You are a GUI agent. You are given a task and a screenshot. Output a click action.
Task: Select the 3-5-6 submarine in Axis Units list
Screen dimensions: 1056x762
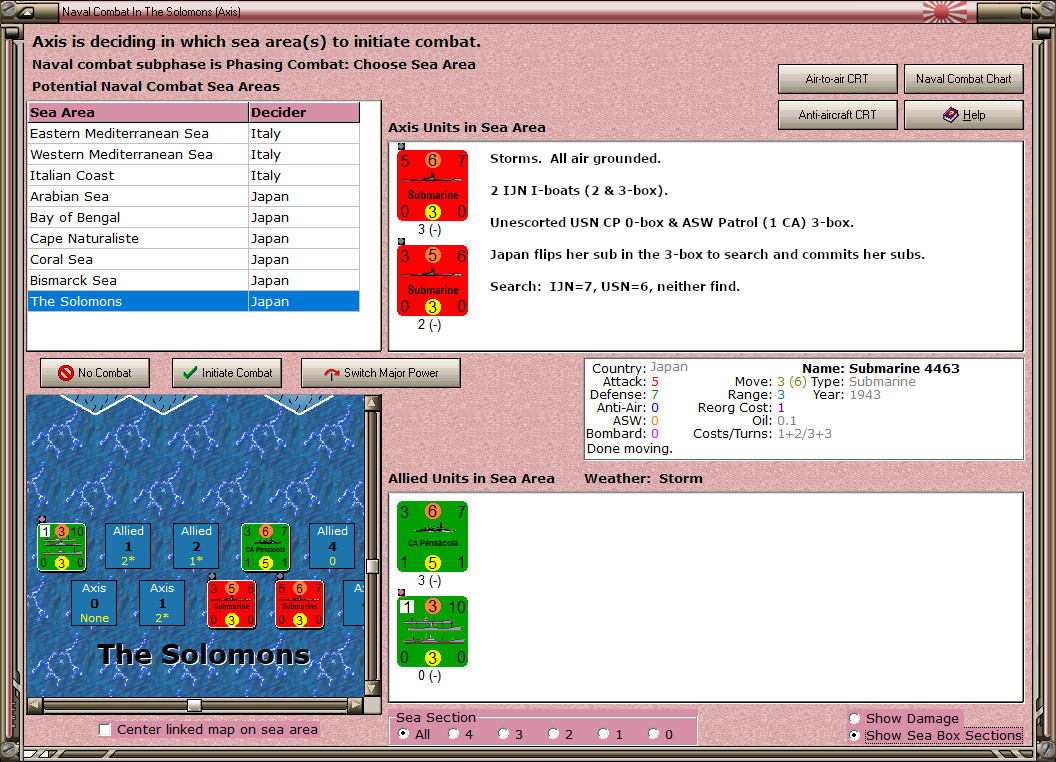tap(432, 281)
